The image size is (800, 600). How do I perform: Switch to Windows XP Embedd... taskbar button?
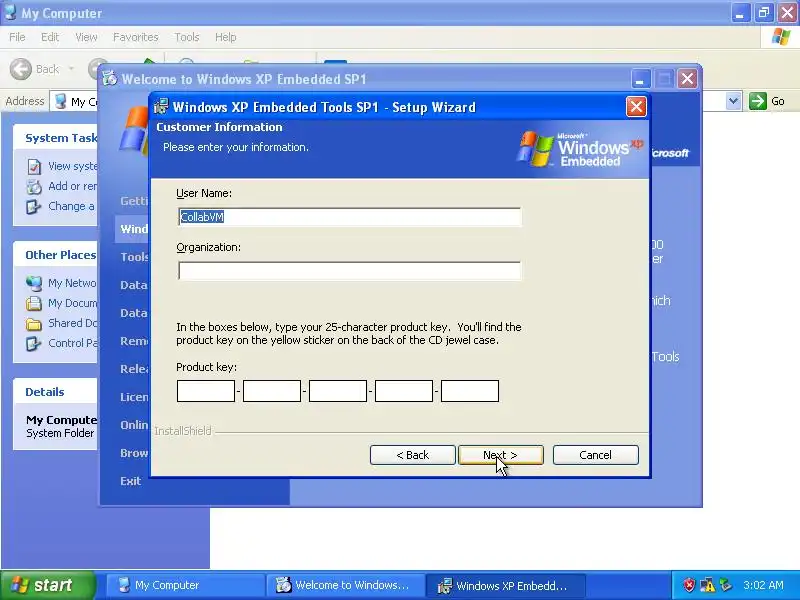click(x=506, y=585)
